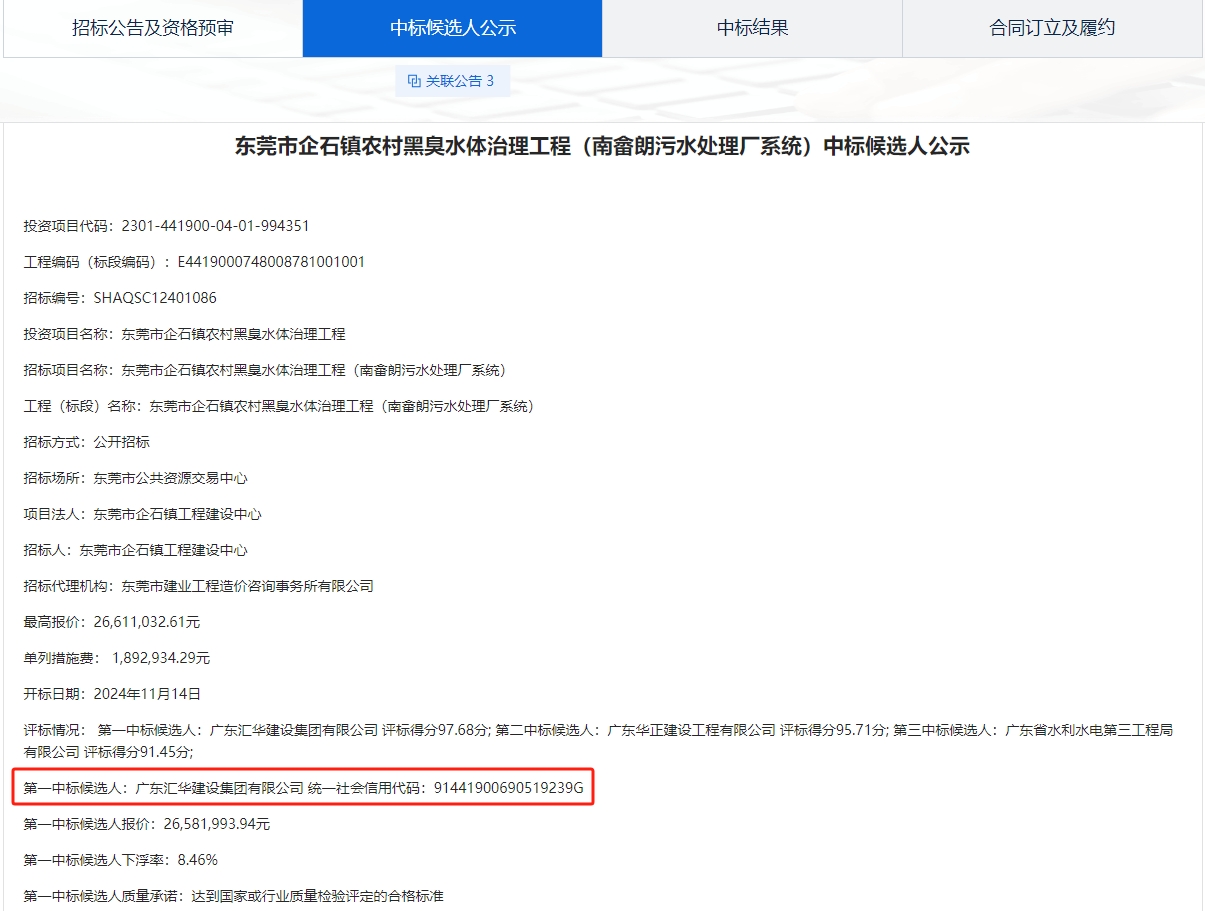Screen dimensions: 1205x911
Task: Click the 第一中标候选人质量承诺 line
Action: tap(233, 896)
